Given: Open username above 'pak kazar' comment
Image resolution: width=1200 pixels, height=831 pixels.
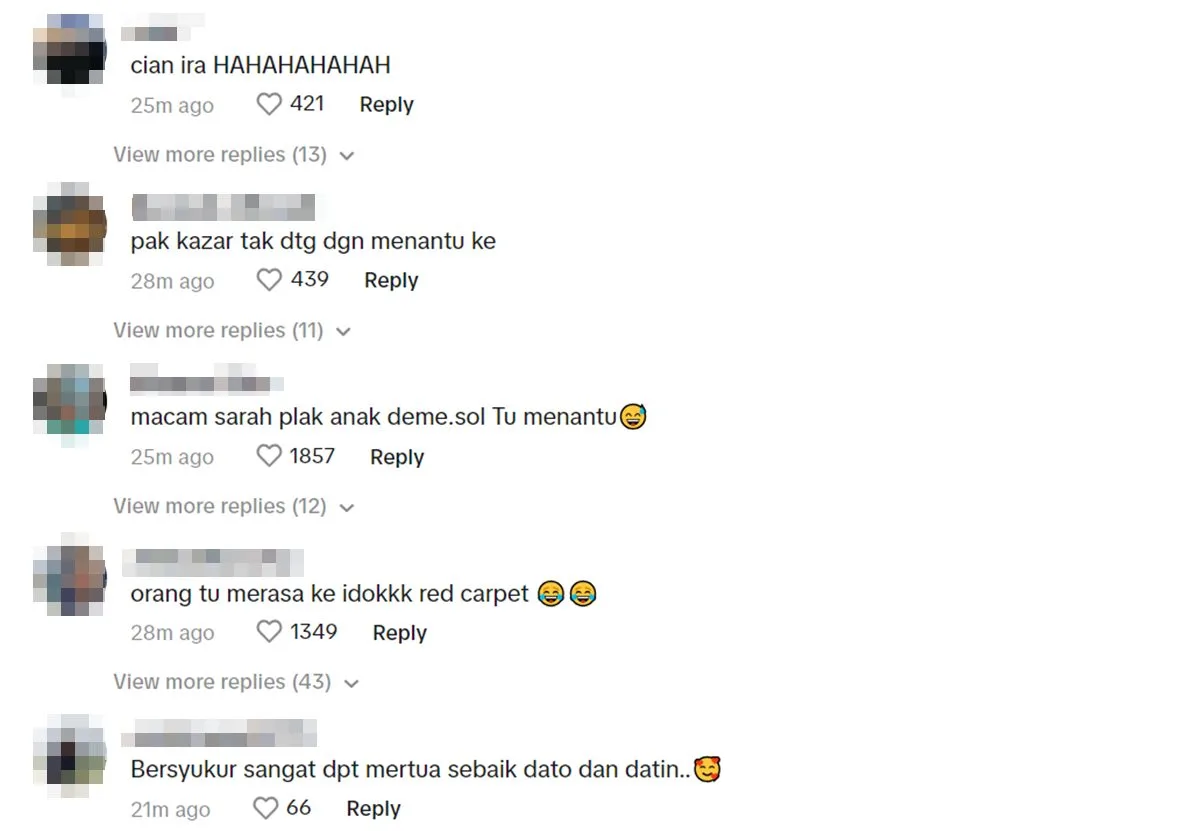Looking at the screenshot, I should coord(223,207).
